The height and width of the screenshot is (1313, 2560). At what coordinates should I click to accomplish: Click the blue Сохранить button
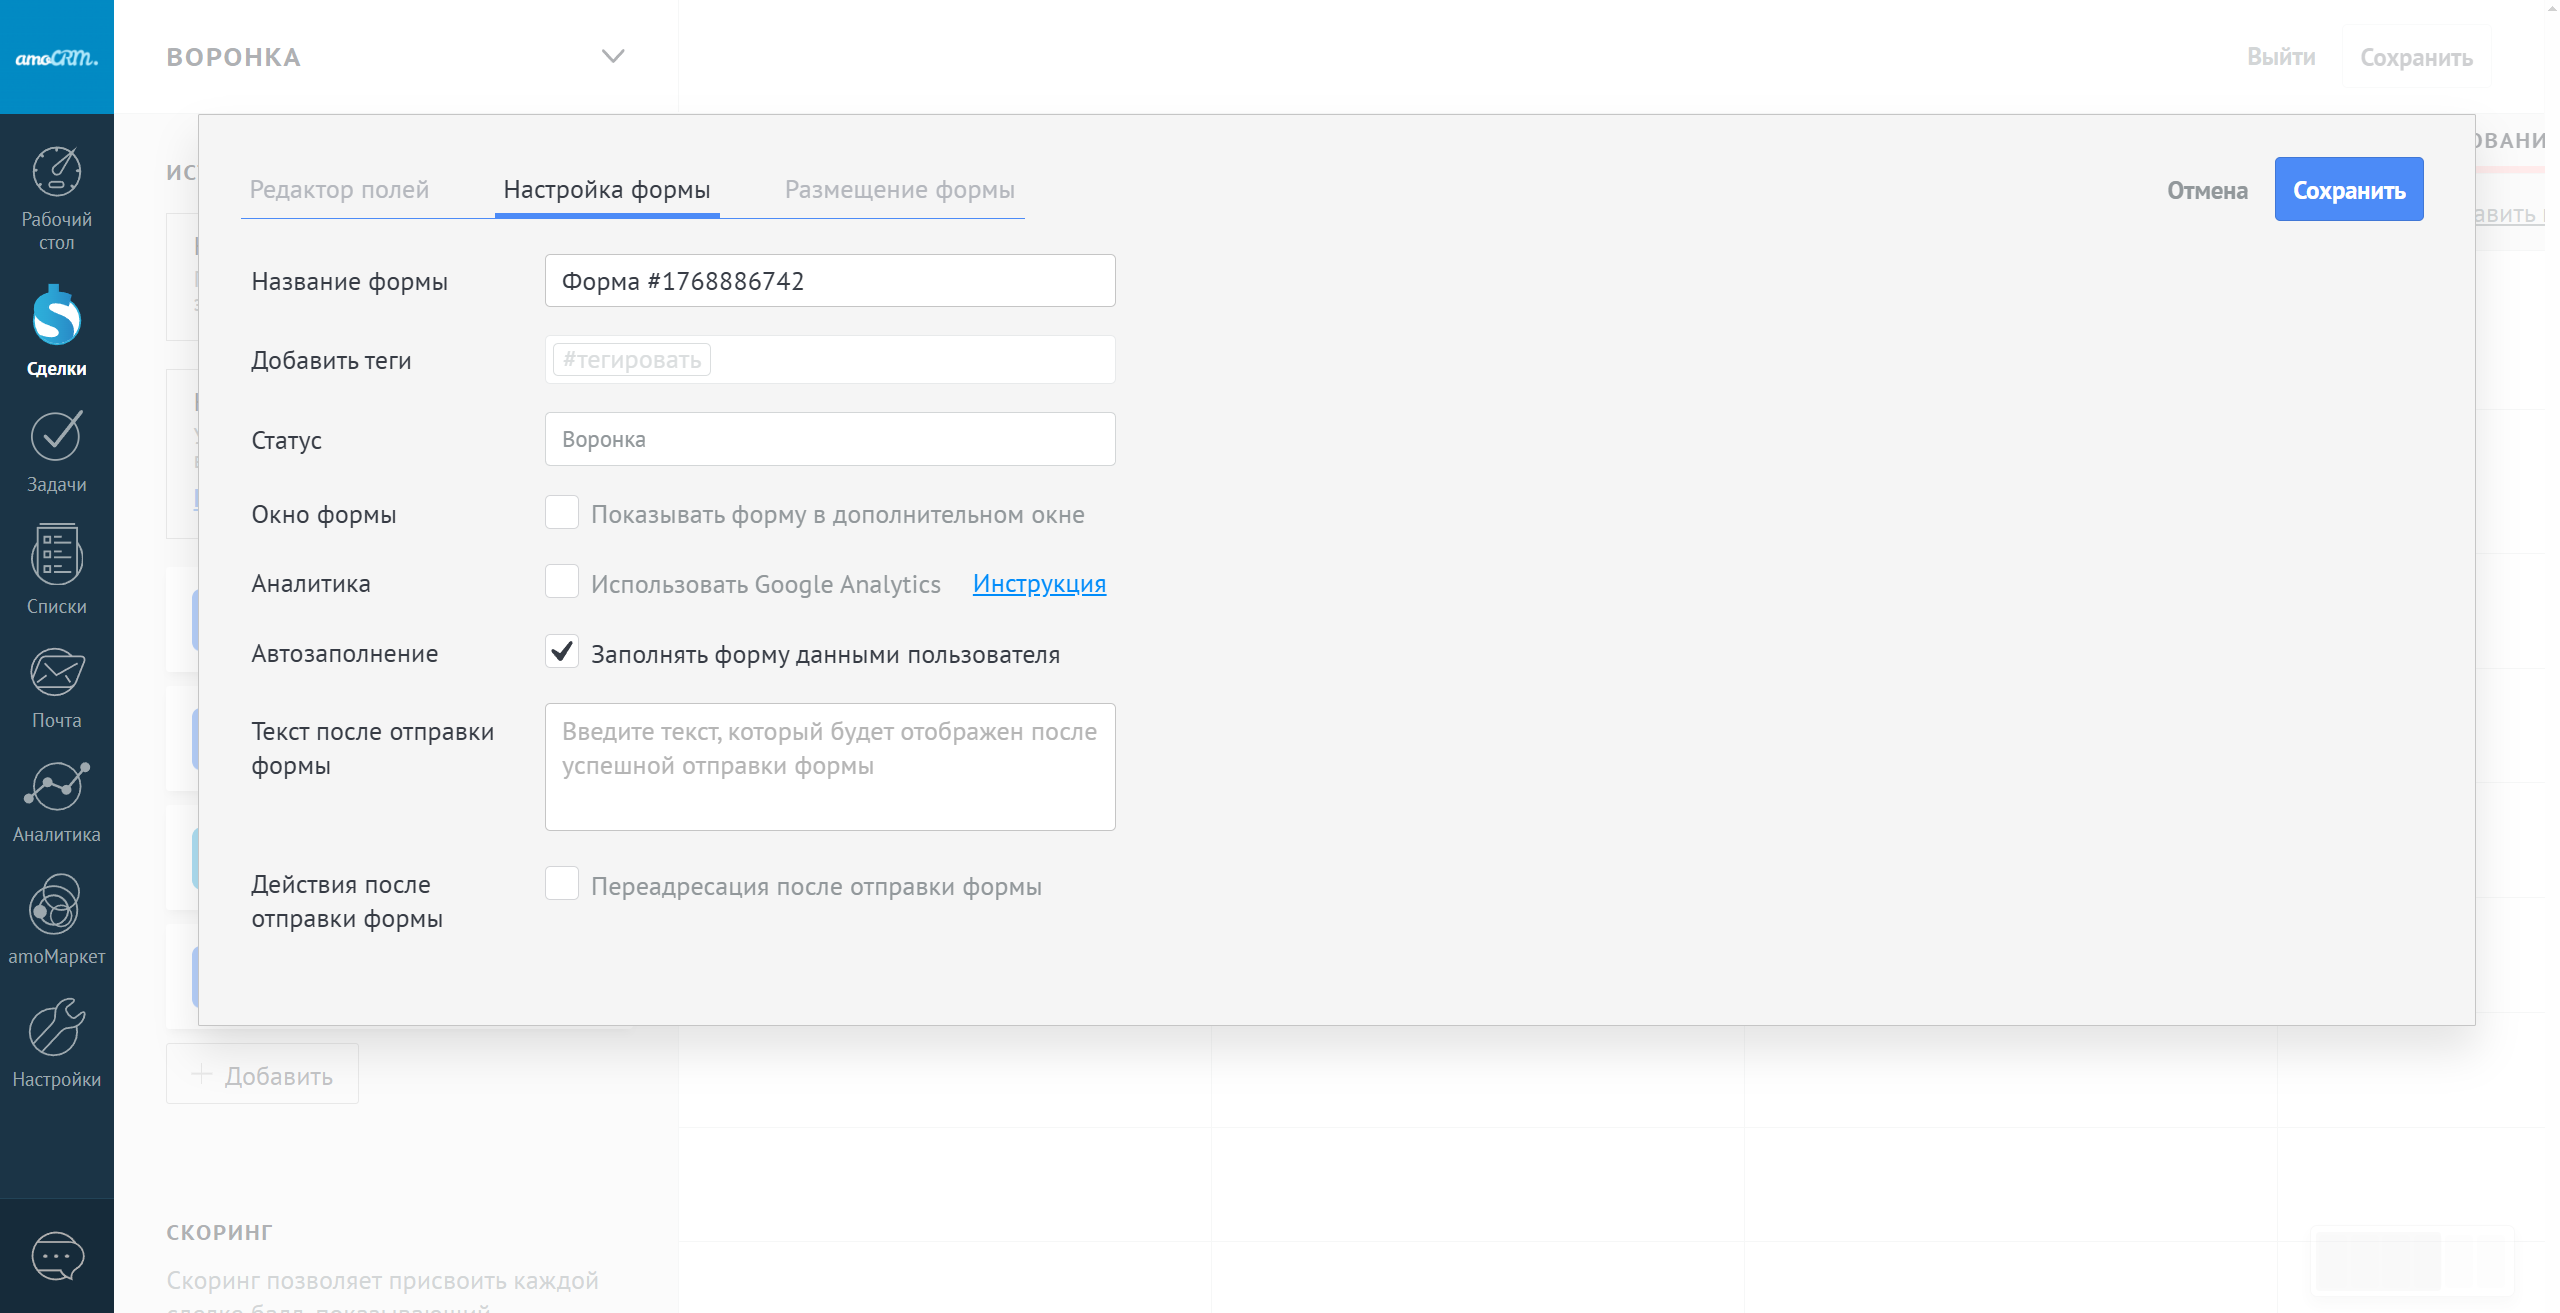pos(2348,189)
